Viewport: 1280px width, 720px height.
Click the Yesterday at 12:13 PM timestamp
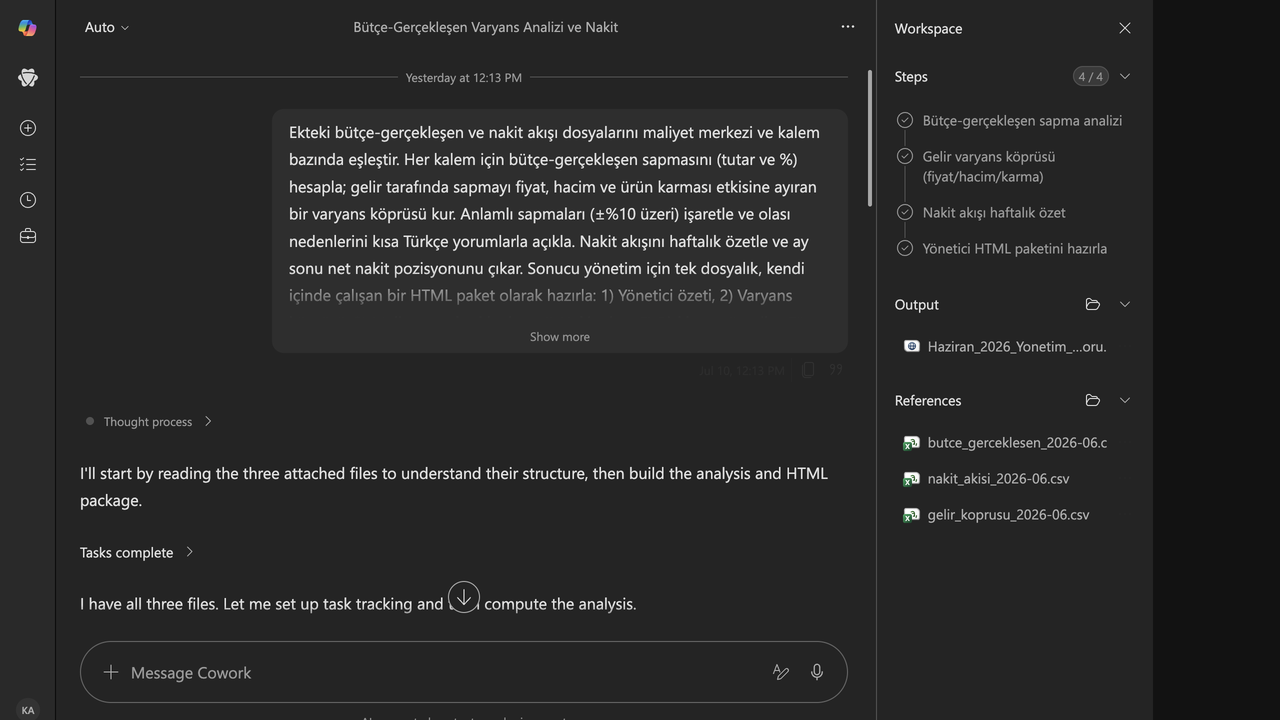(463, 77)
